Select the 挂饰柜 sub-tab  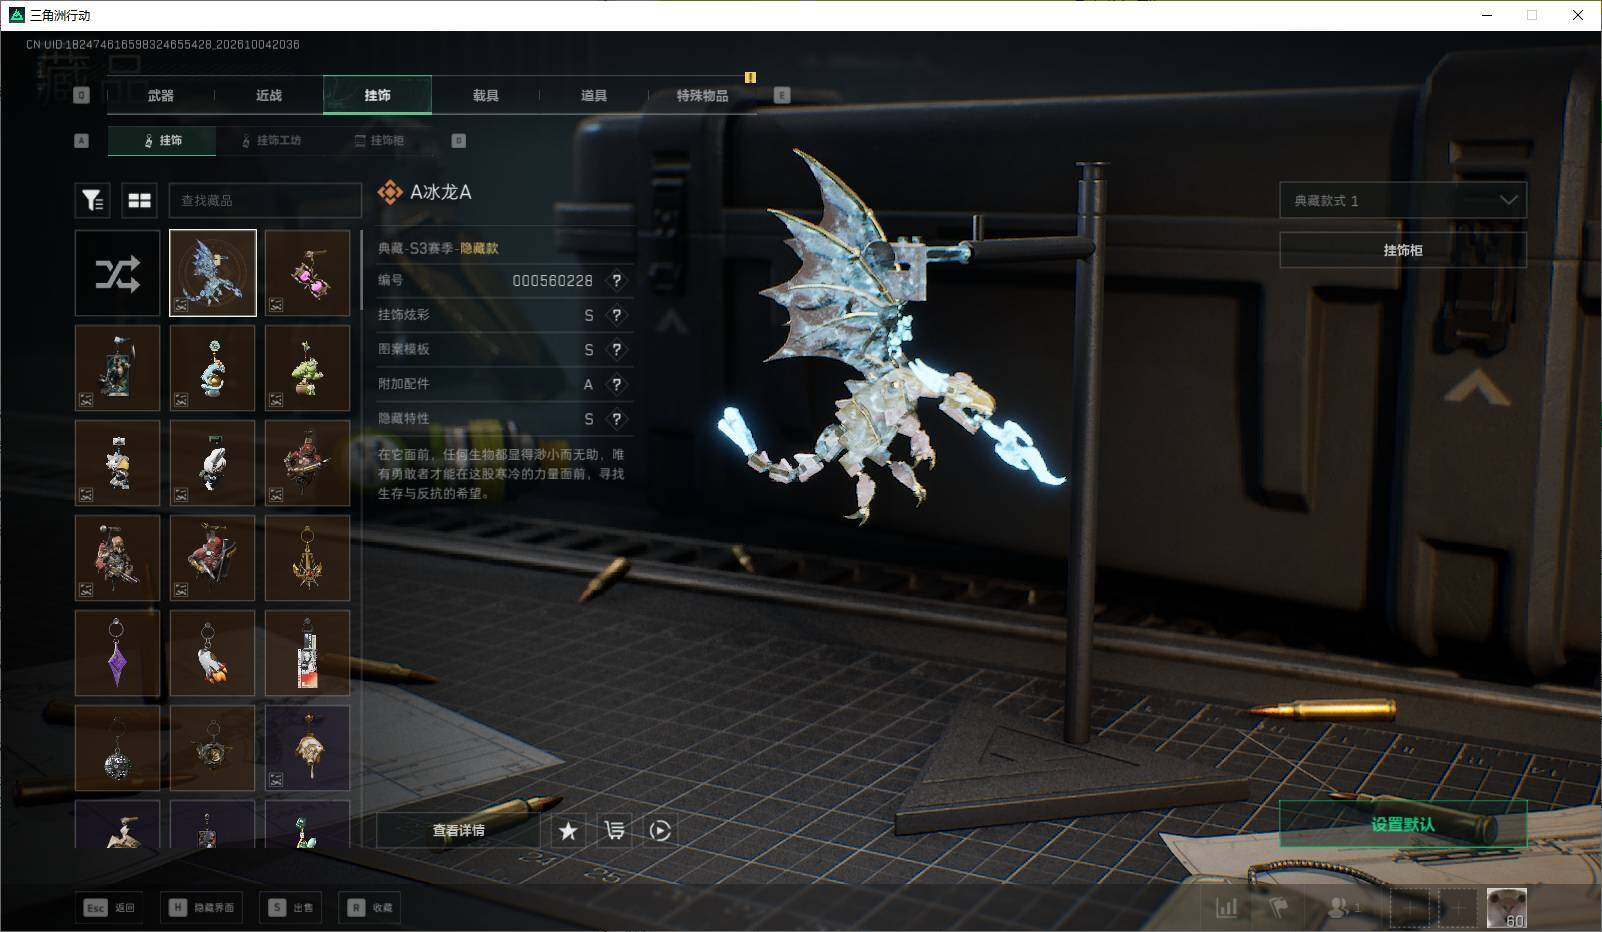coord(379,141)
